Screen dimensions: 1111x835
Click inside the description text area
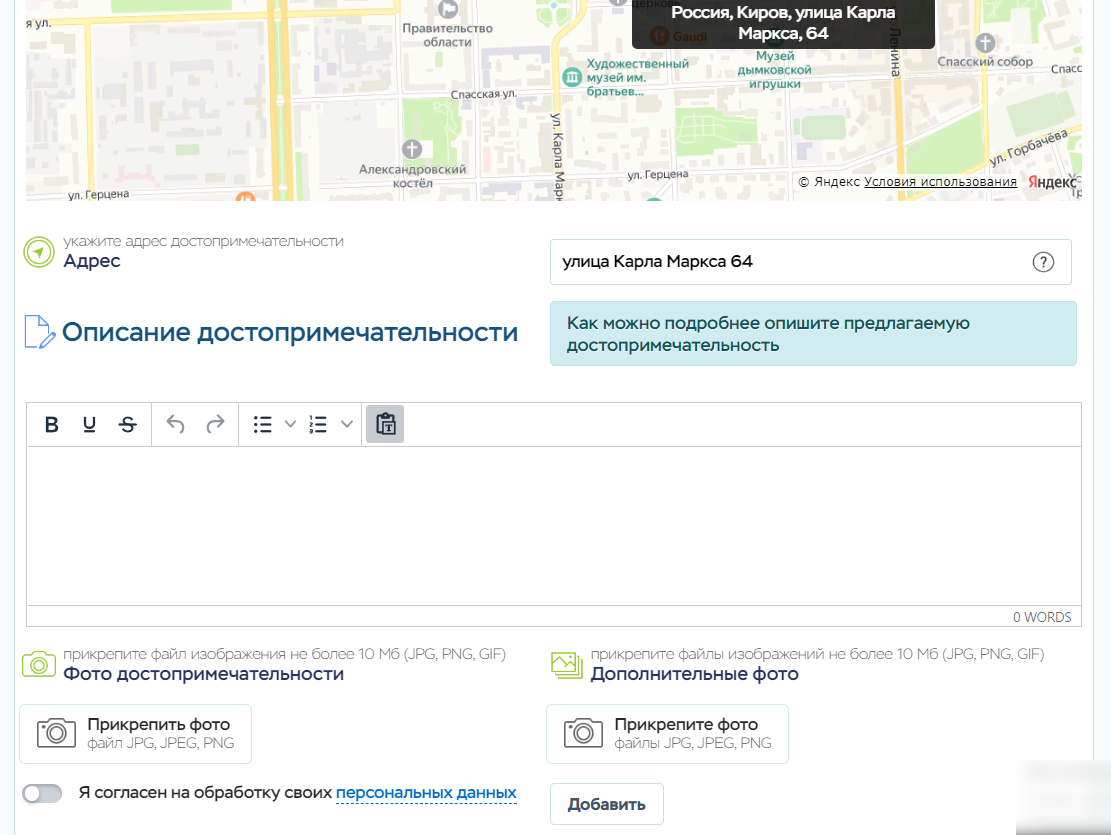553,525
